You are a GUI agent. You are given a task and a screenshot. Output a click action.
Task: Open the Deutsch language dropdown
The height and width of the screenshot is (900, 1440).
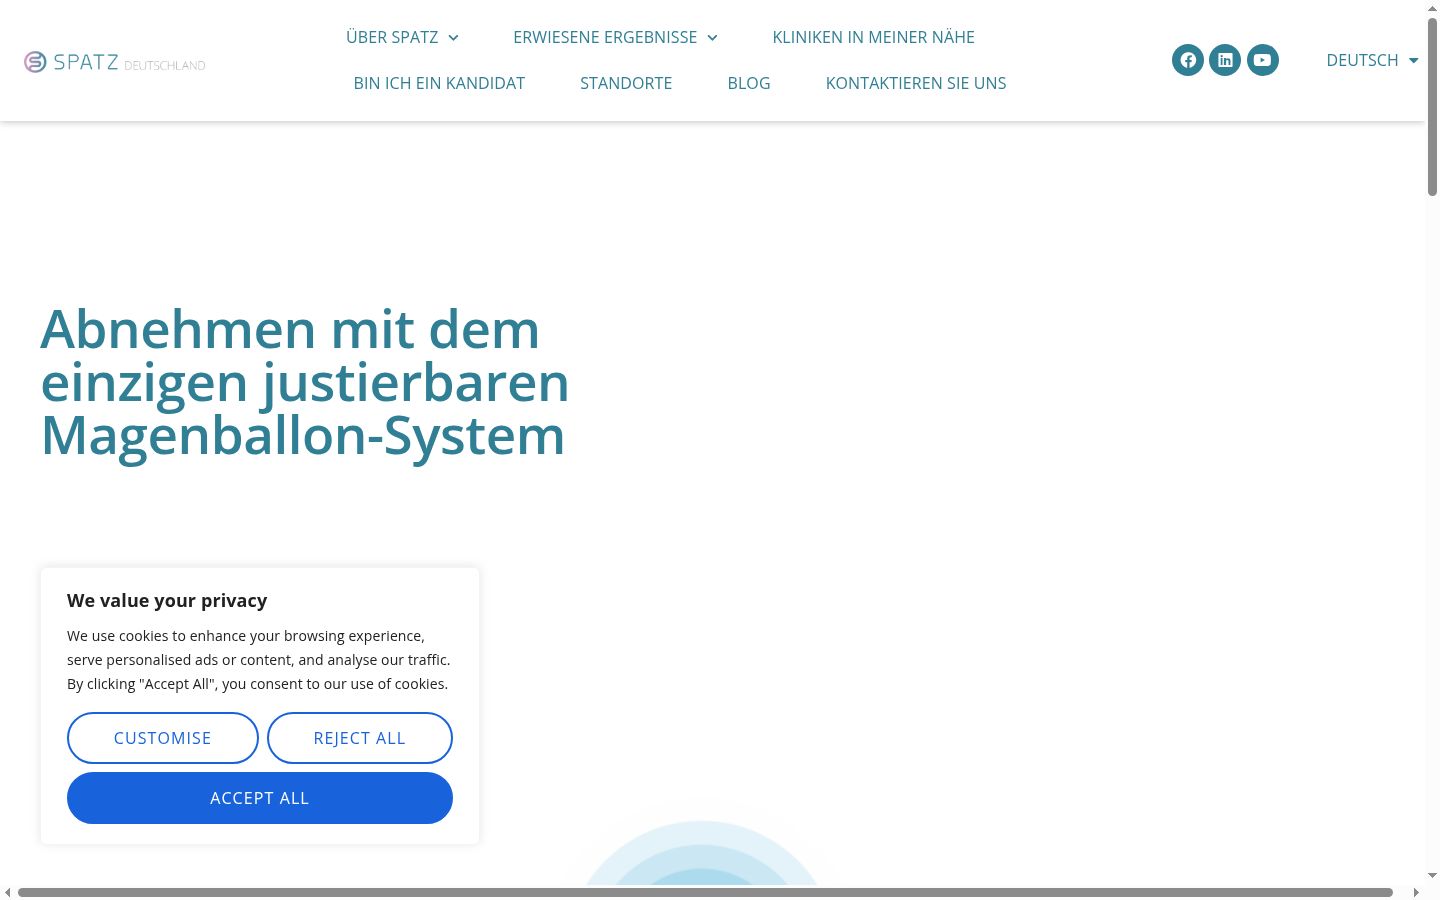(1372, 60)
